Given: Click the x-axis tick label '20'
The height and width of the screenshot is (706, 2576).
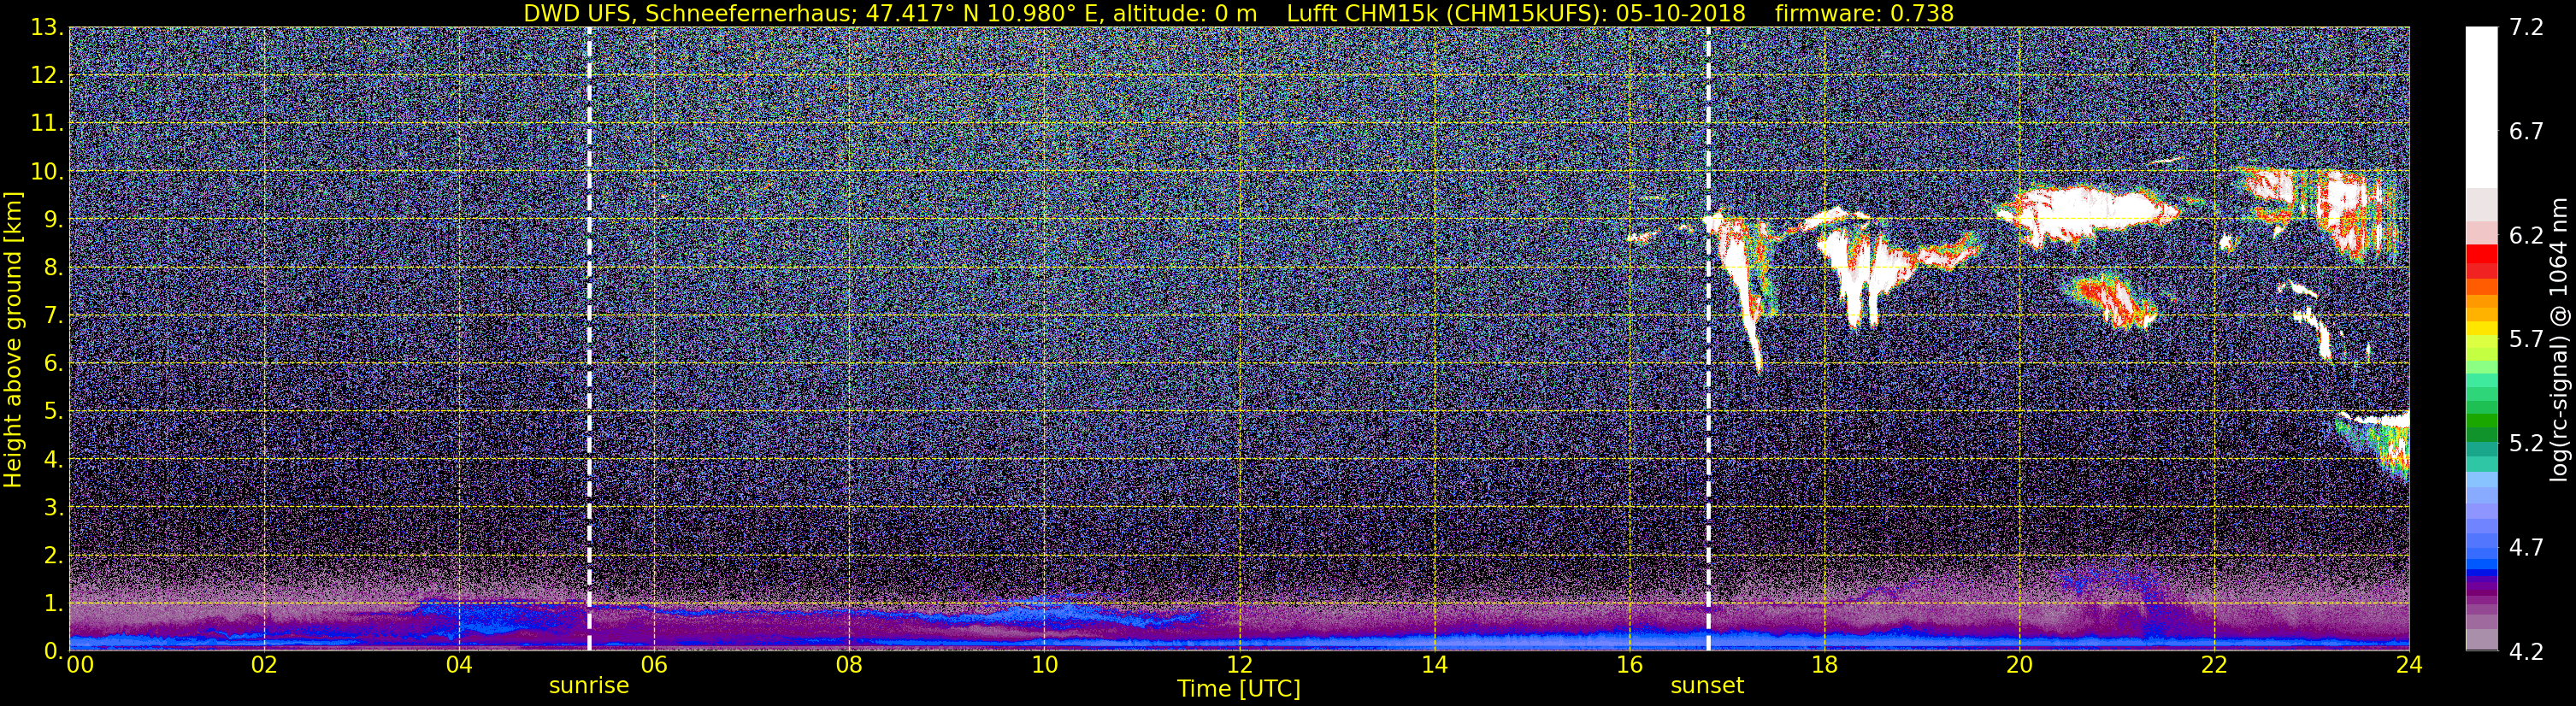Looking at the screenshot, I should (x=2019, y=665).
